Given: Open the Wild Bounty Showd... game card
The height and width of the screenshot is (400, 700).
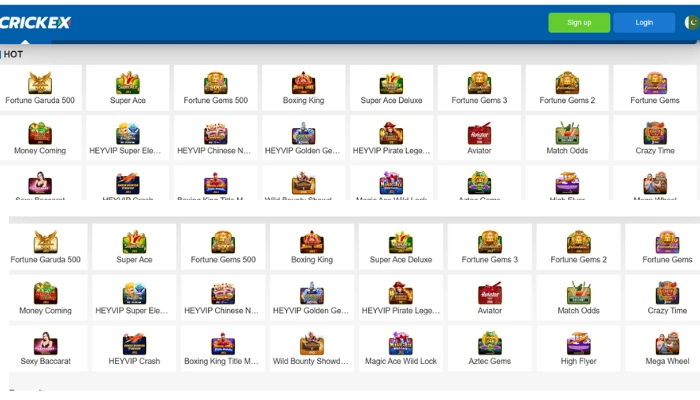Looking at the screenshot, I should click(x=312, y=349).
